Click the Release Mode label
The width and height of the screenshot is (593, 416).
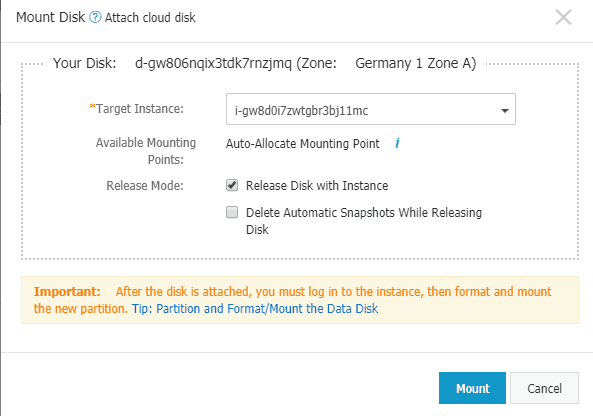[145, 186]
